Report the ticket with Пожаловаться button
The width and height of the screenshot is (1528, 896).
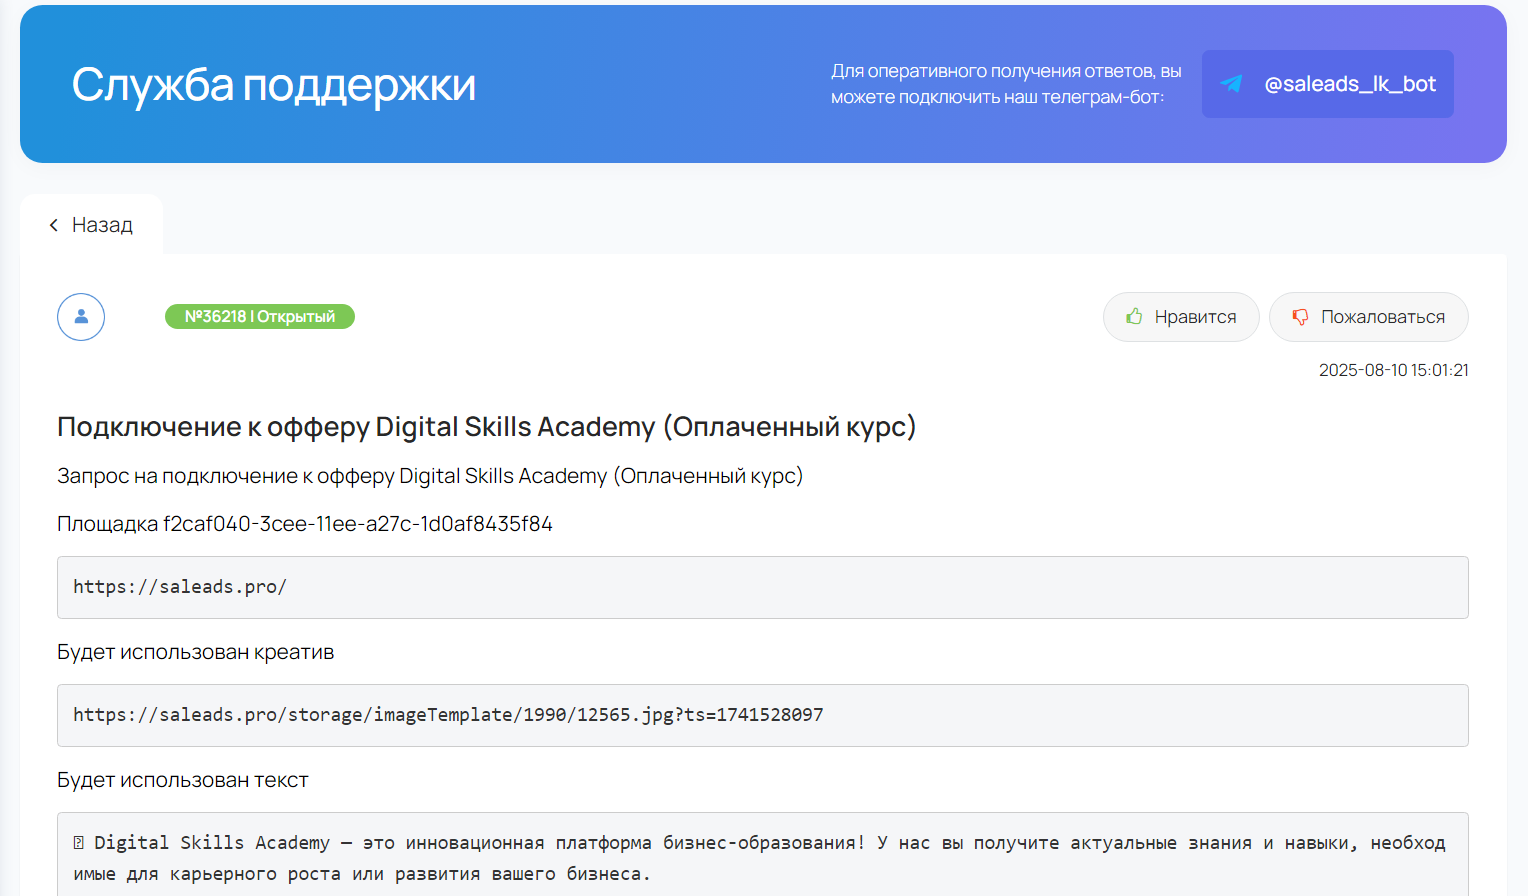tap(1369, 317)
